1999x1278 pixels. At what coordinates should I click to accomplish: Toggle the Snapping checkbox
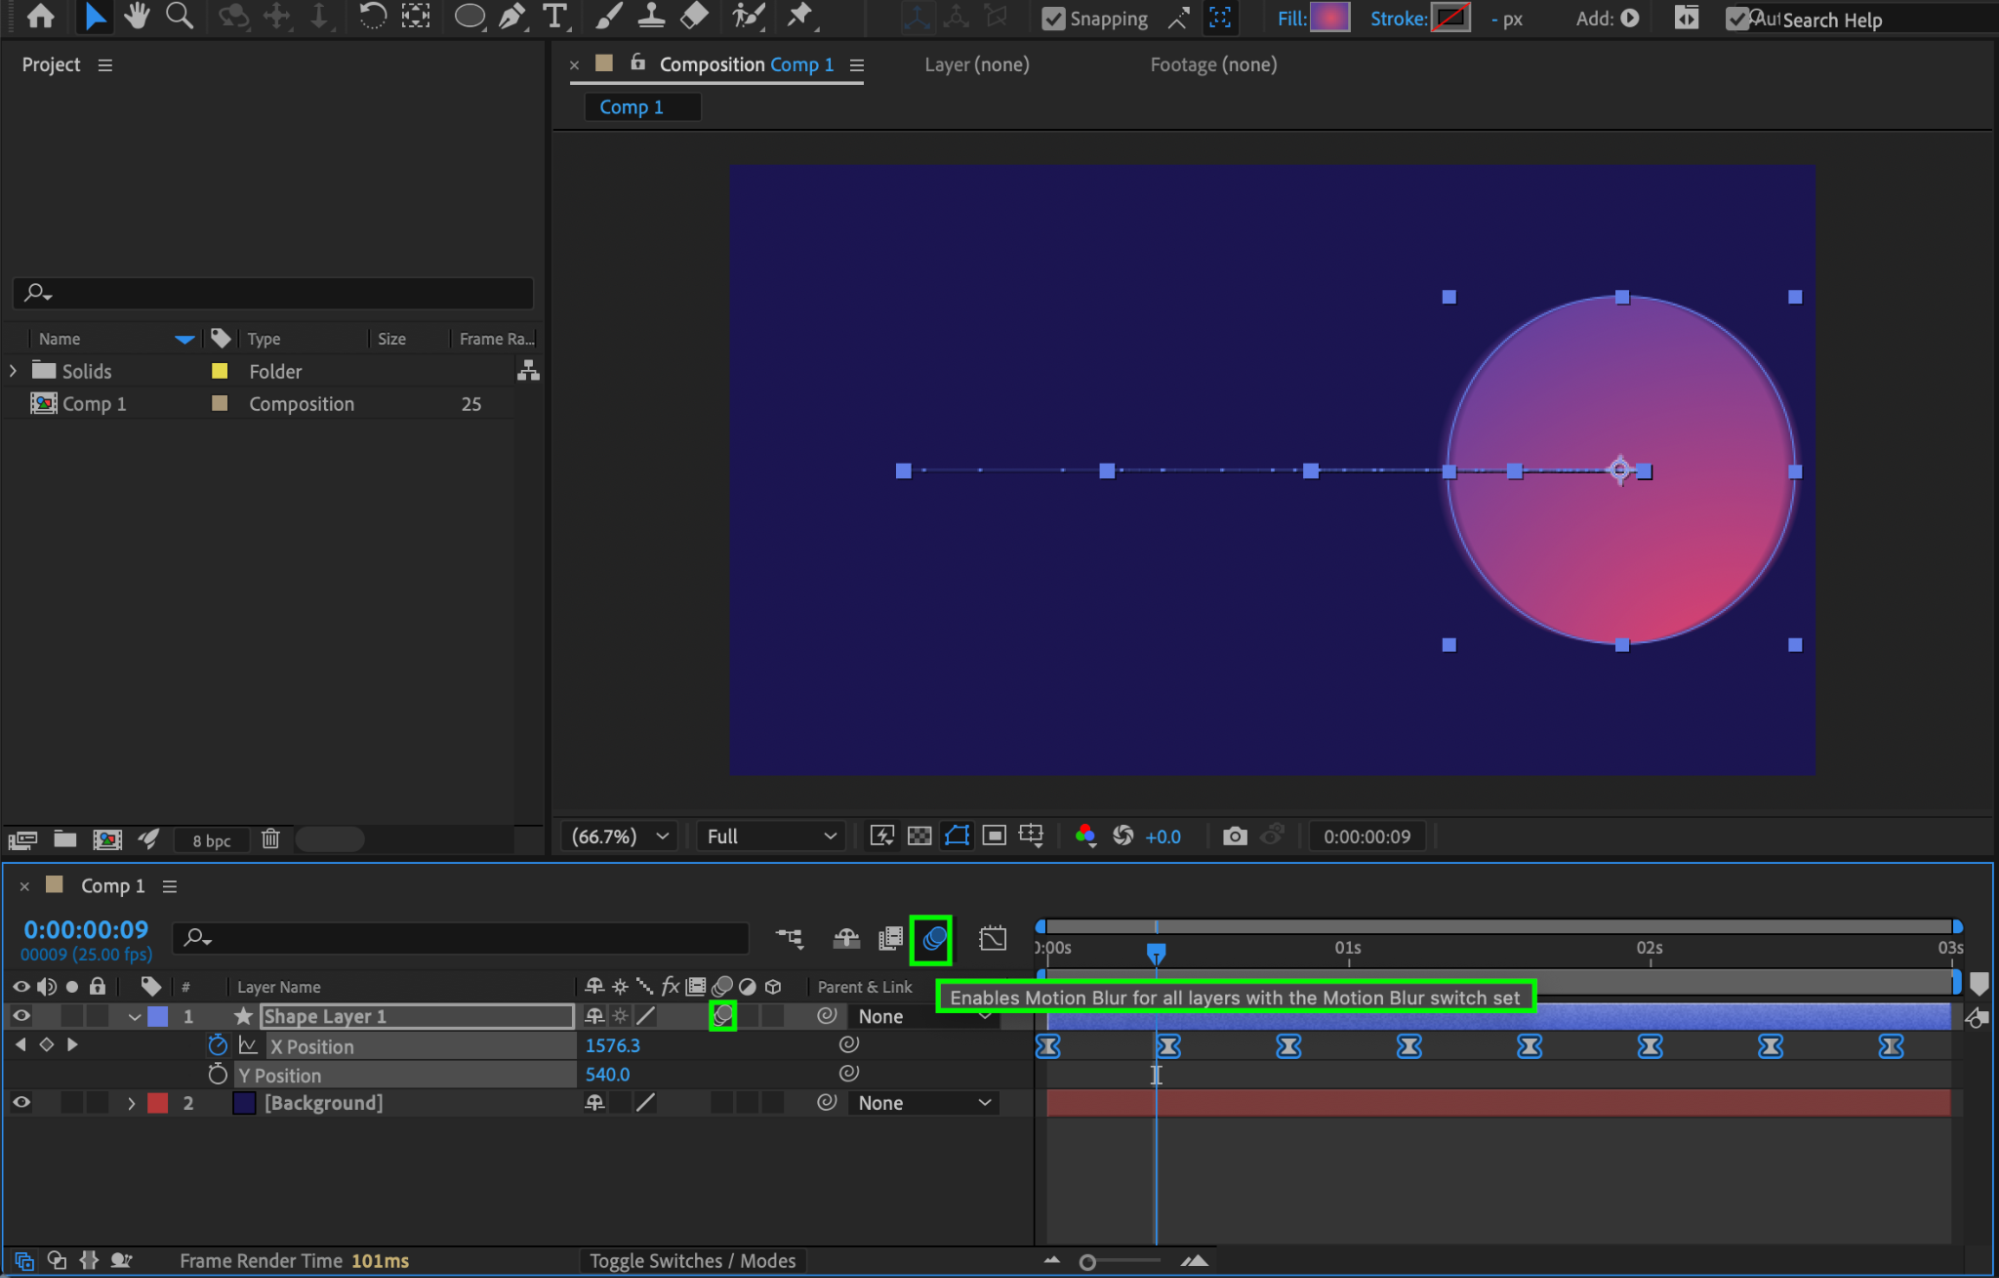point(1053,18)
